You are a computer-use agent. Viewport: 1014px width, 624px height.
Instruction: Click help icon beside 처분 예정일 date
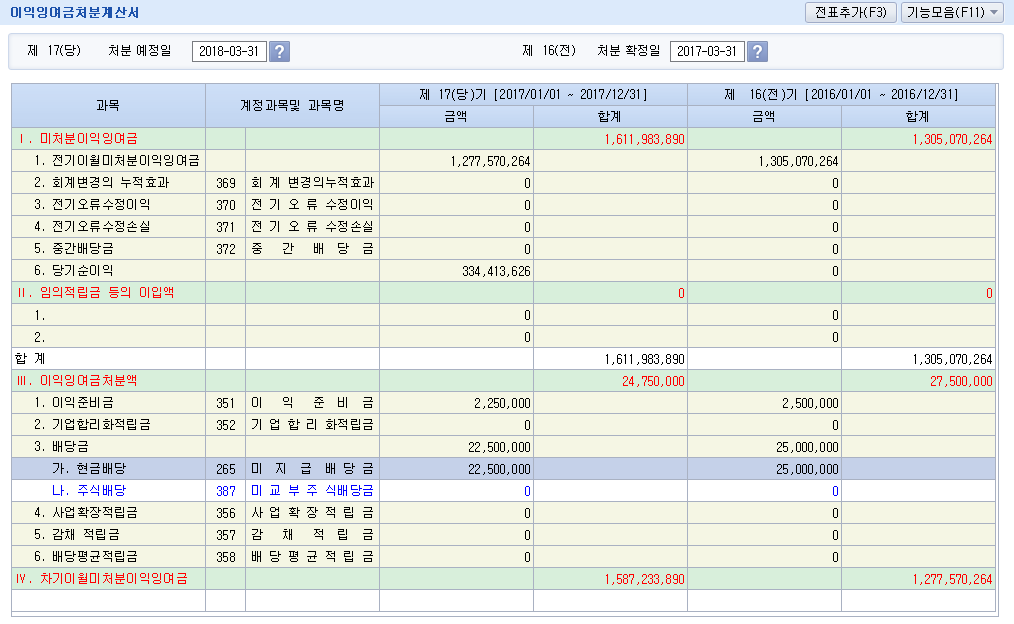pyautogui.click(x=280, y=52)
